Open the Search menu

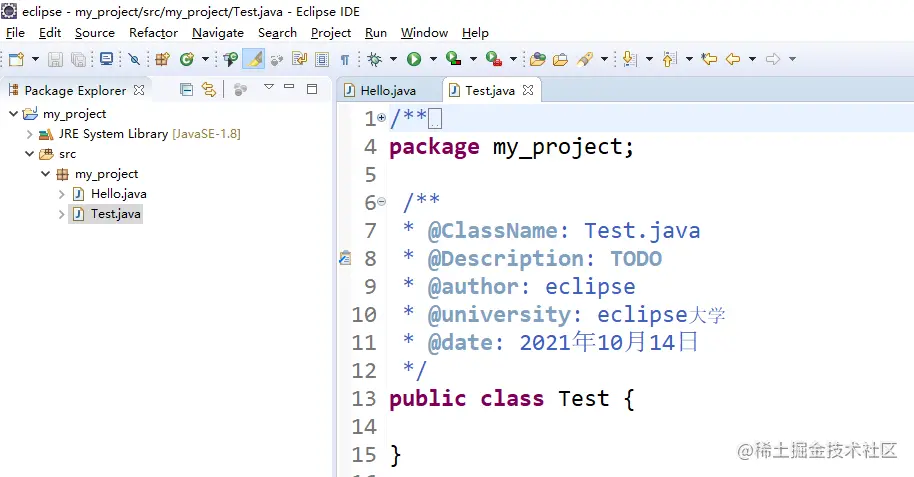[277, 33]
